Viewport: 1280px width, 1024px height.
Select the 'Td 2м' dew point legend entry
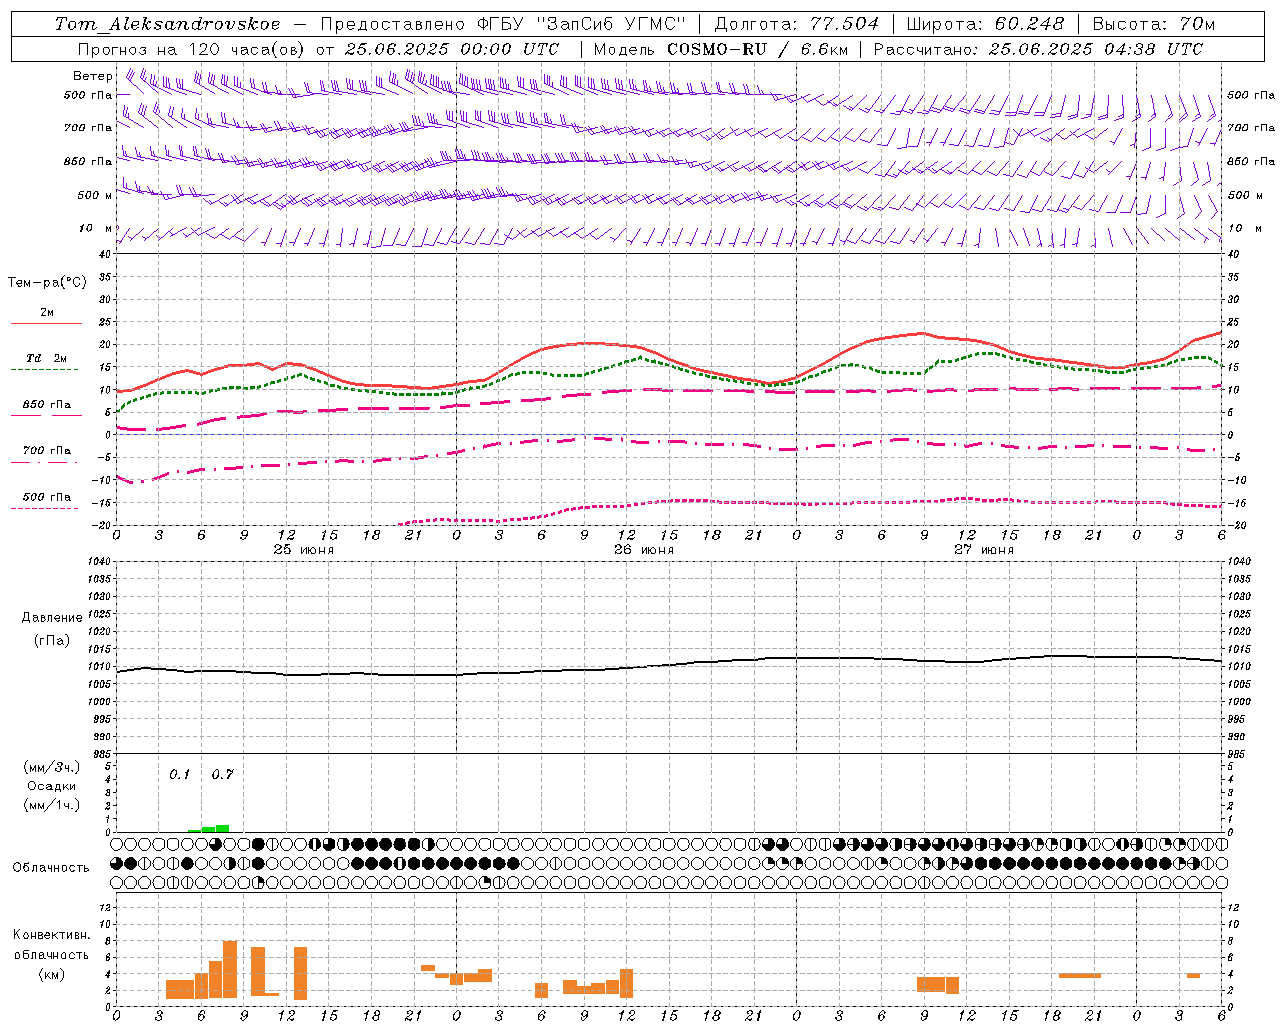click(x=47, y=358)
